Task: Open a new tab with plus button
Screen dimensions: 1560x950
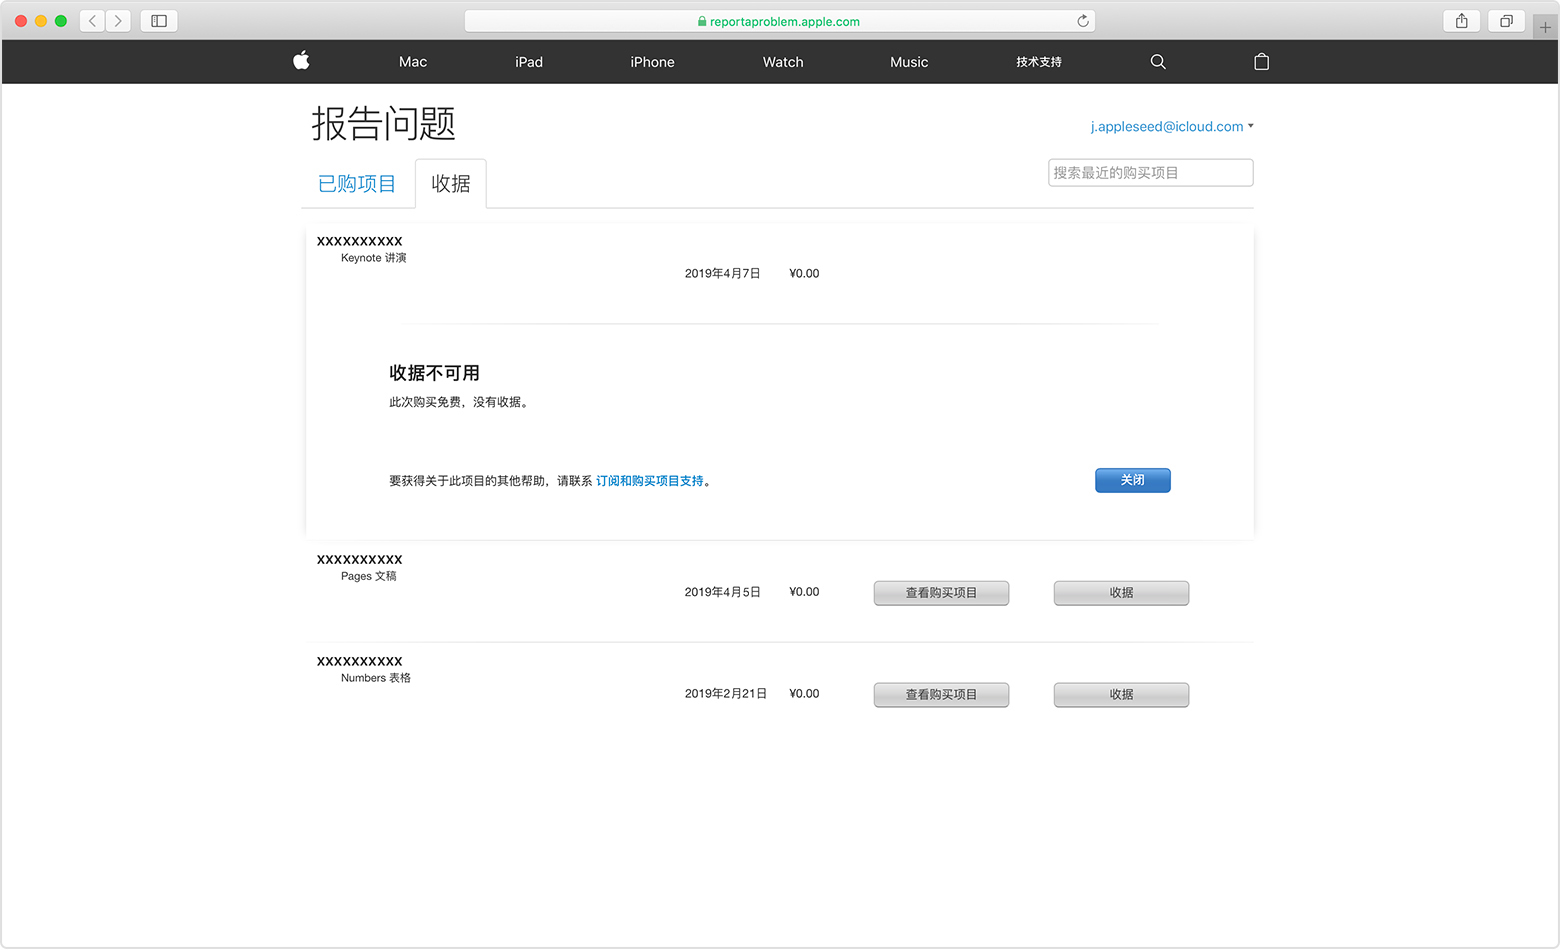Action: [1544, 27]
